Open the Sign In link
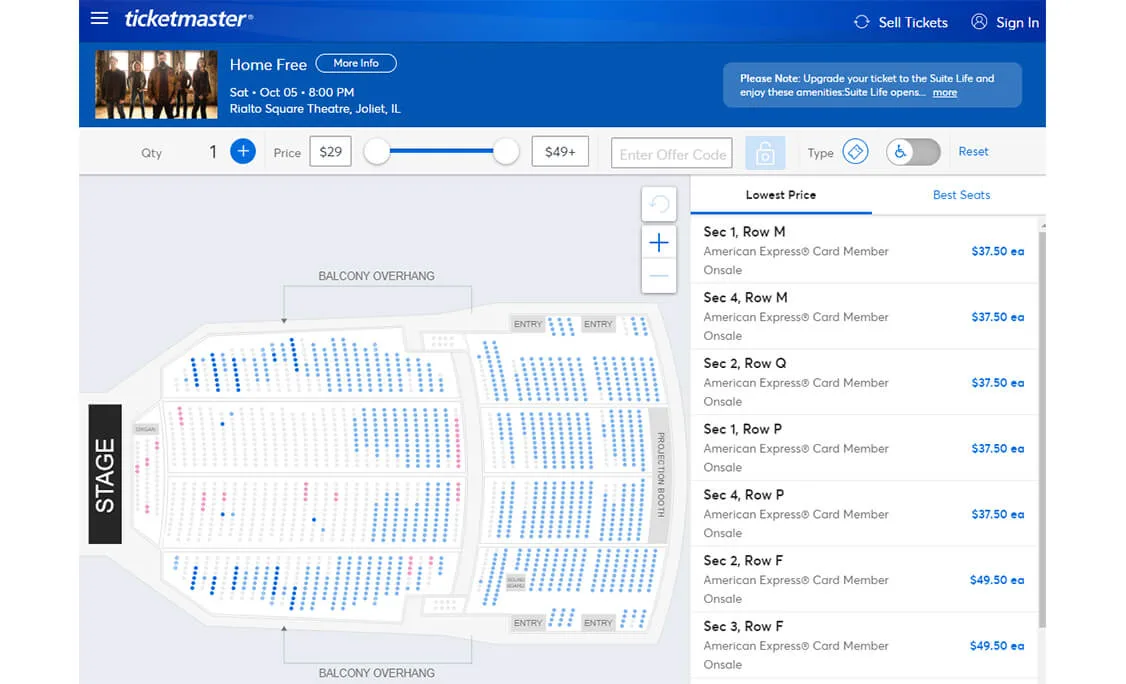This screenshot has width=1126, height=684. (1005, 22)
